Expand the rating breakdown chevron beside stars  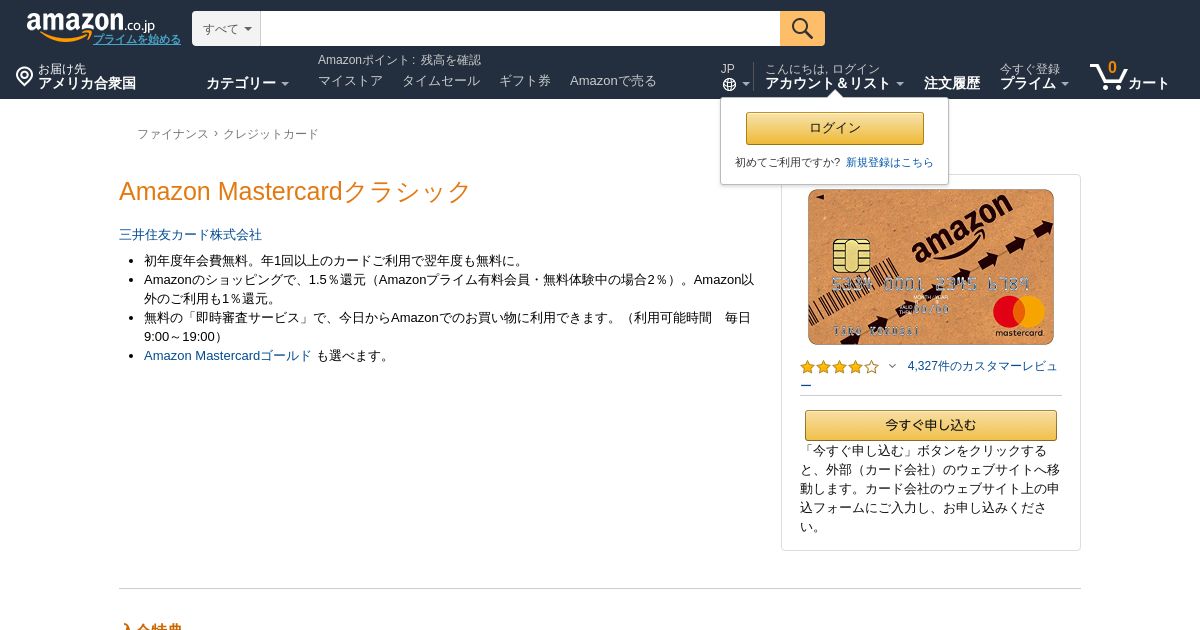(x=892, y=366)
